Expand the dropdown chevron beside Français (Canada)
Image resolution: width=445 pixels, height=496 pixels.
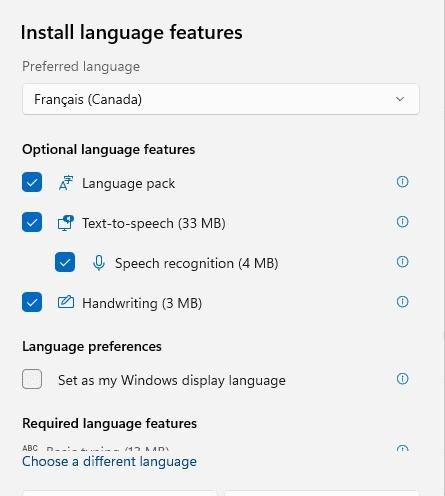(400, 99)
